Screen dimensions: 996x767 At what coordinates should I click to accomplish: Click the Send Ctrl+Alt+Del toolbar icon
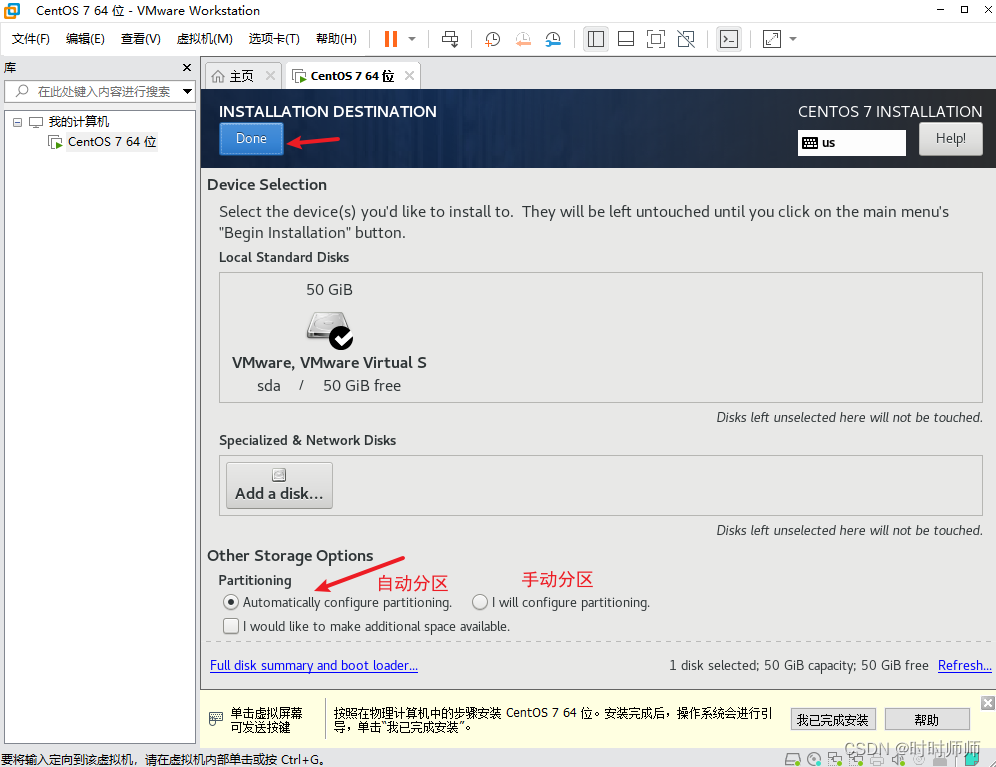(450, 39)
